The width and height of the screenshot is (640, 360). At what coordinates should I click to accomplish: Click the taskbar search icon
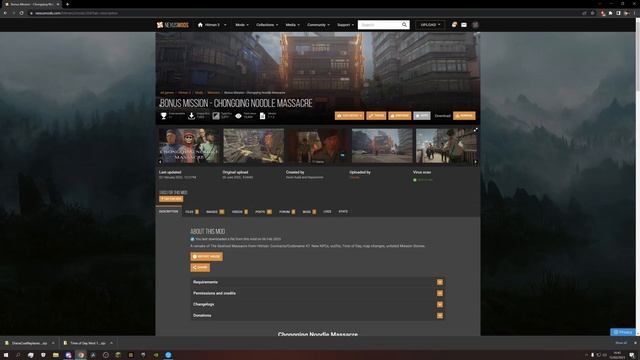[18, 355]
